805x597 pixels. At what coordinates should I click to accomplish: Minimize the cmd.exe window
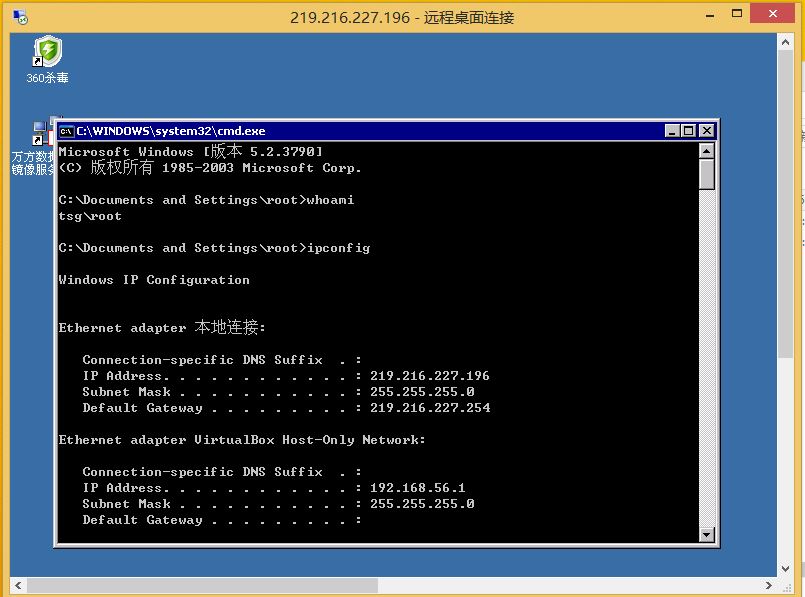coord(672,131)
